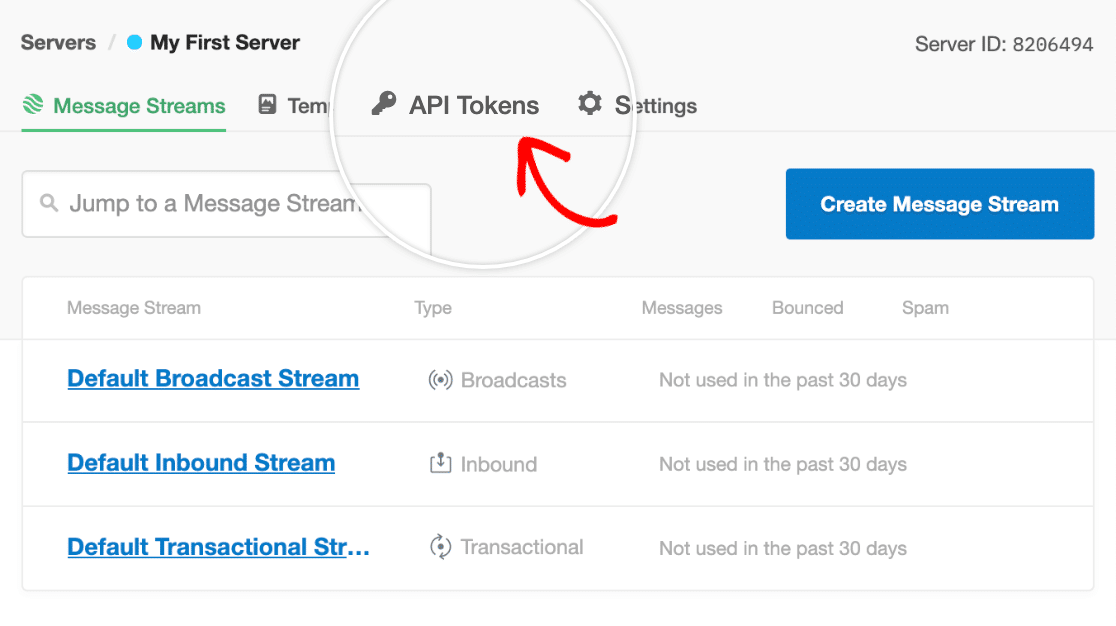Screen dimensions: 1116x626
Task: Click Transactional row's 'Not used in the past 30 days'
Action: click(783, 548)
